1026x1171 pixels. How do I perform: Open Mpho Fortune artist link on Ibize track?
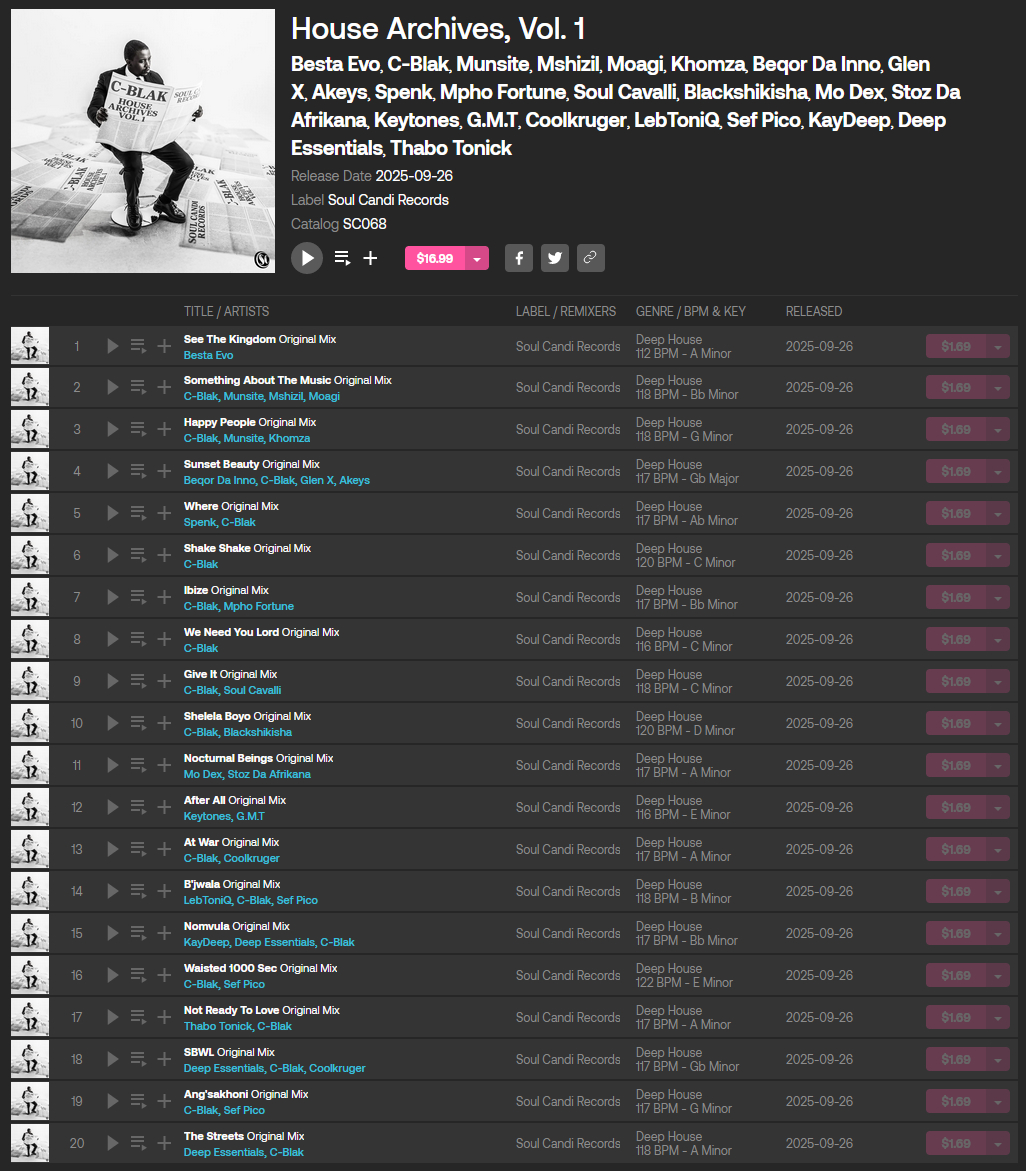[x=258, y=606]
